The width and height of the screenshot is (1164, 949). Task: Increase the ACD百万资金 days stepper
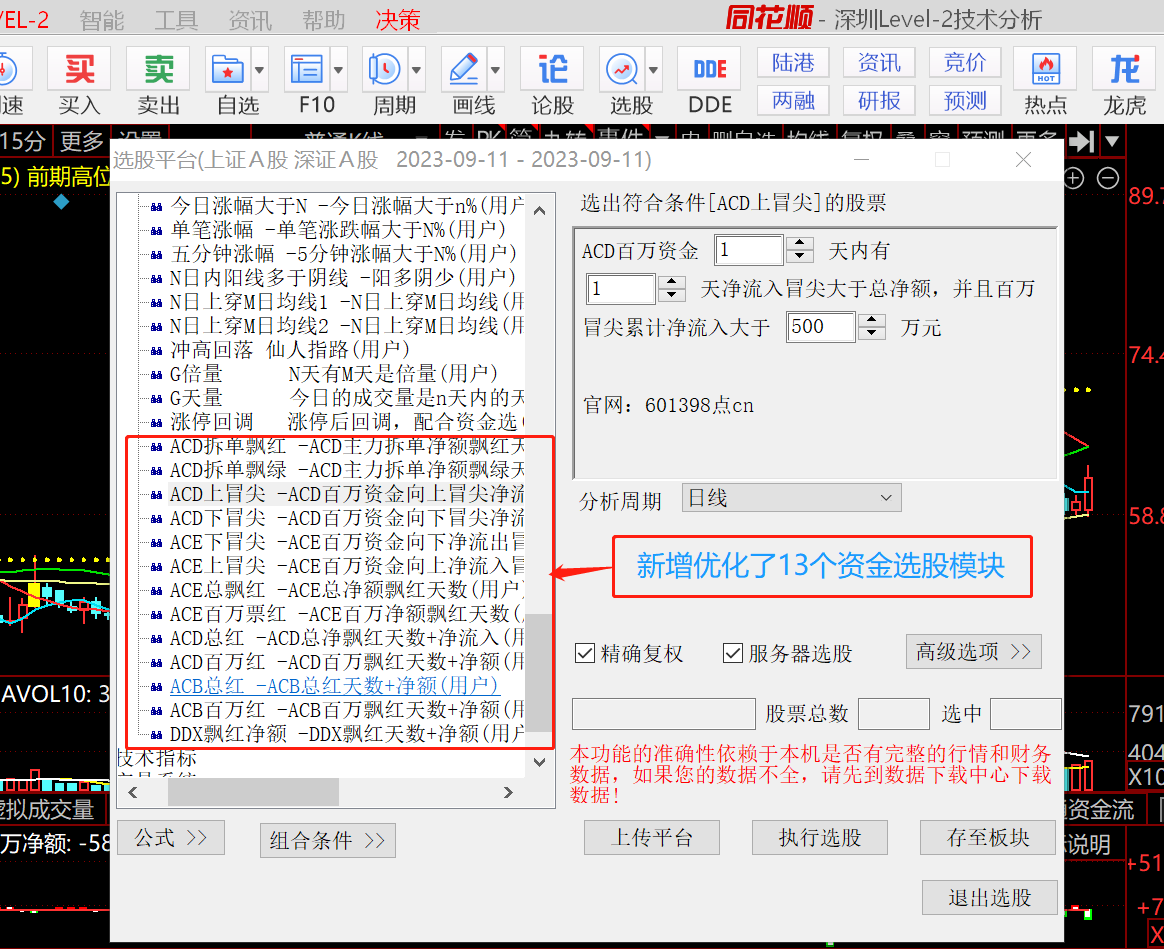point(800,243)
